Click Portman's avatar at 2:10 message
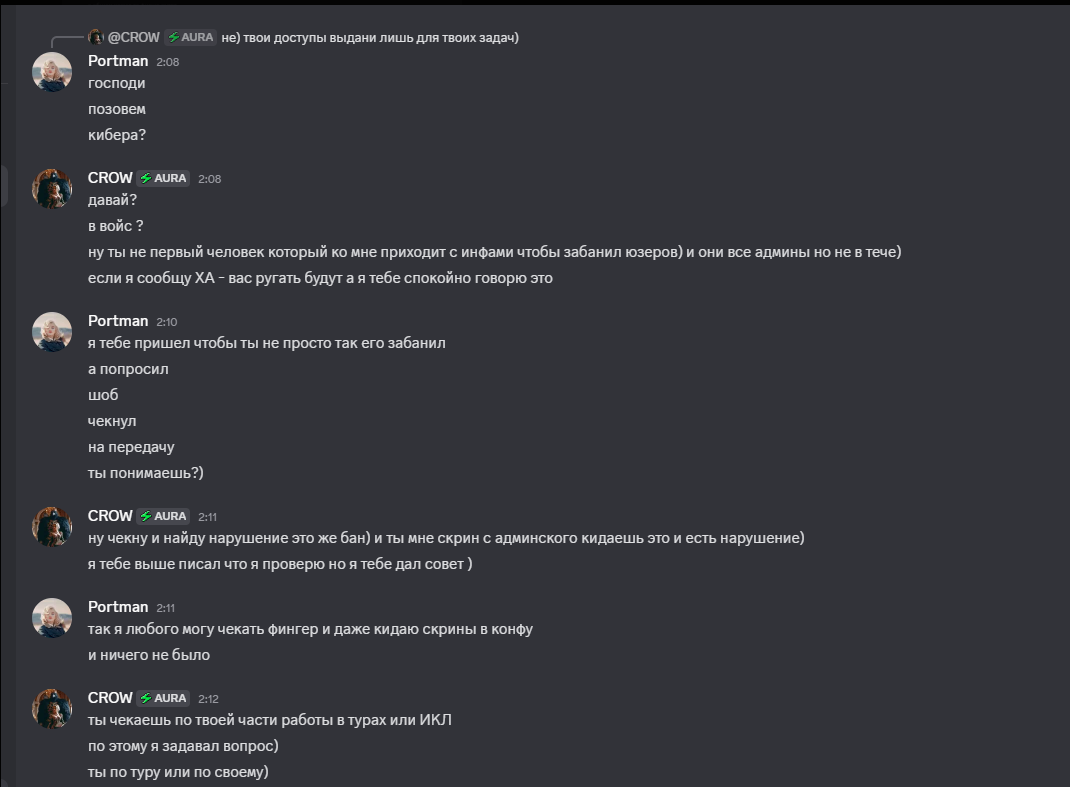The width and height of the screenshot is (1070, 787). 52,332
